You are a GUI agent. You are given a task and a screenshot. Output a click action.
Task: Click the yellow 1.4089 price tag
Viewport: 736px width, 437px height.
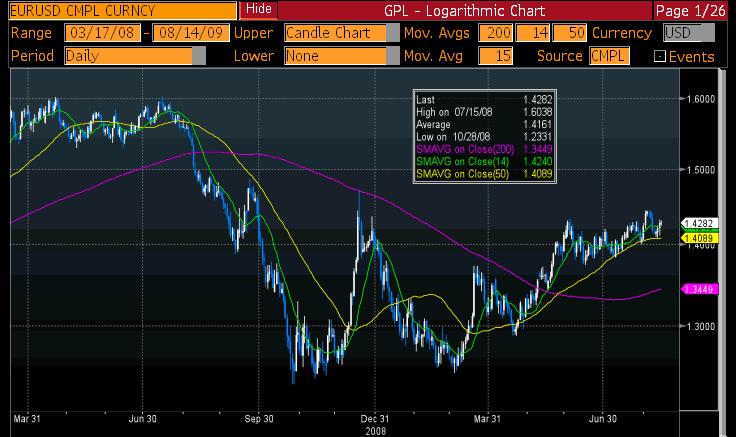coord(700,239)
